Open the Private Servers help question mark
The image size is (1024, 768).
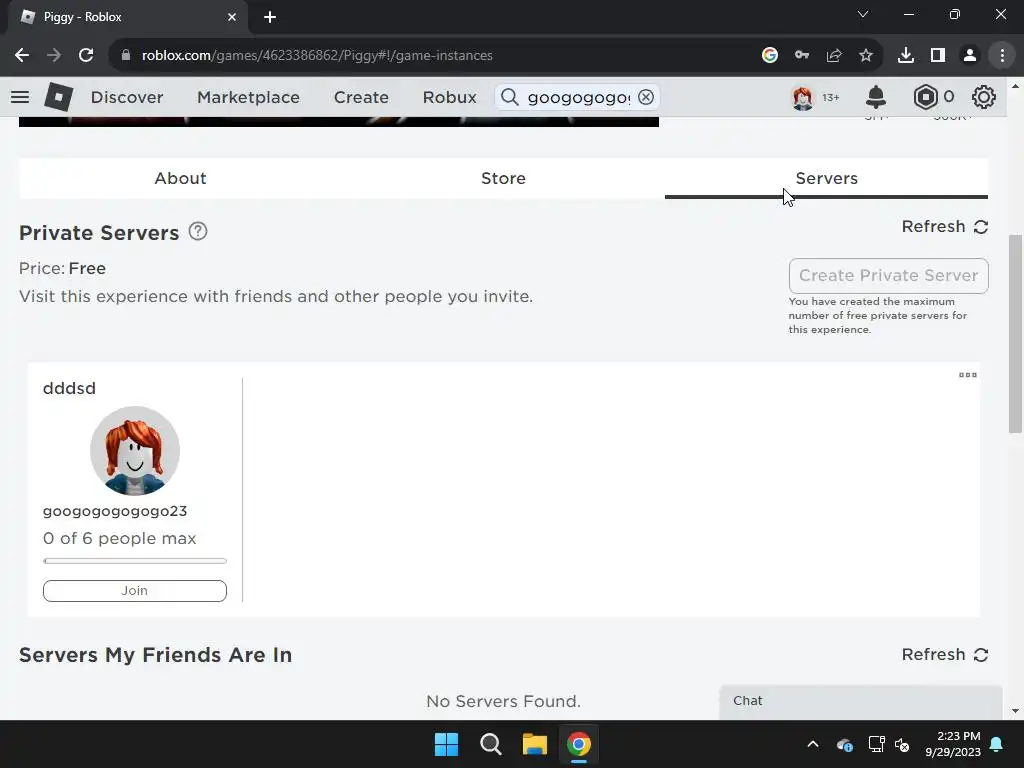(x=198, y=231)
